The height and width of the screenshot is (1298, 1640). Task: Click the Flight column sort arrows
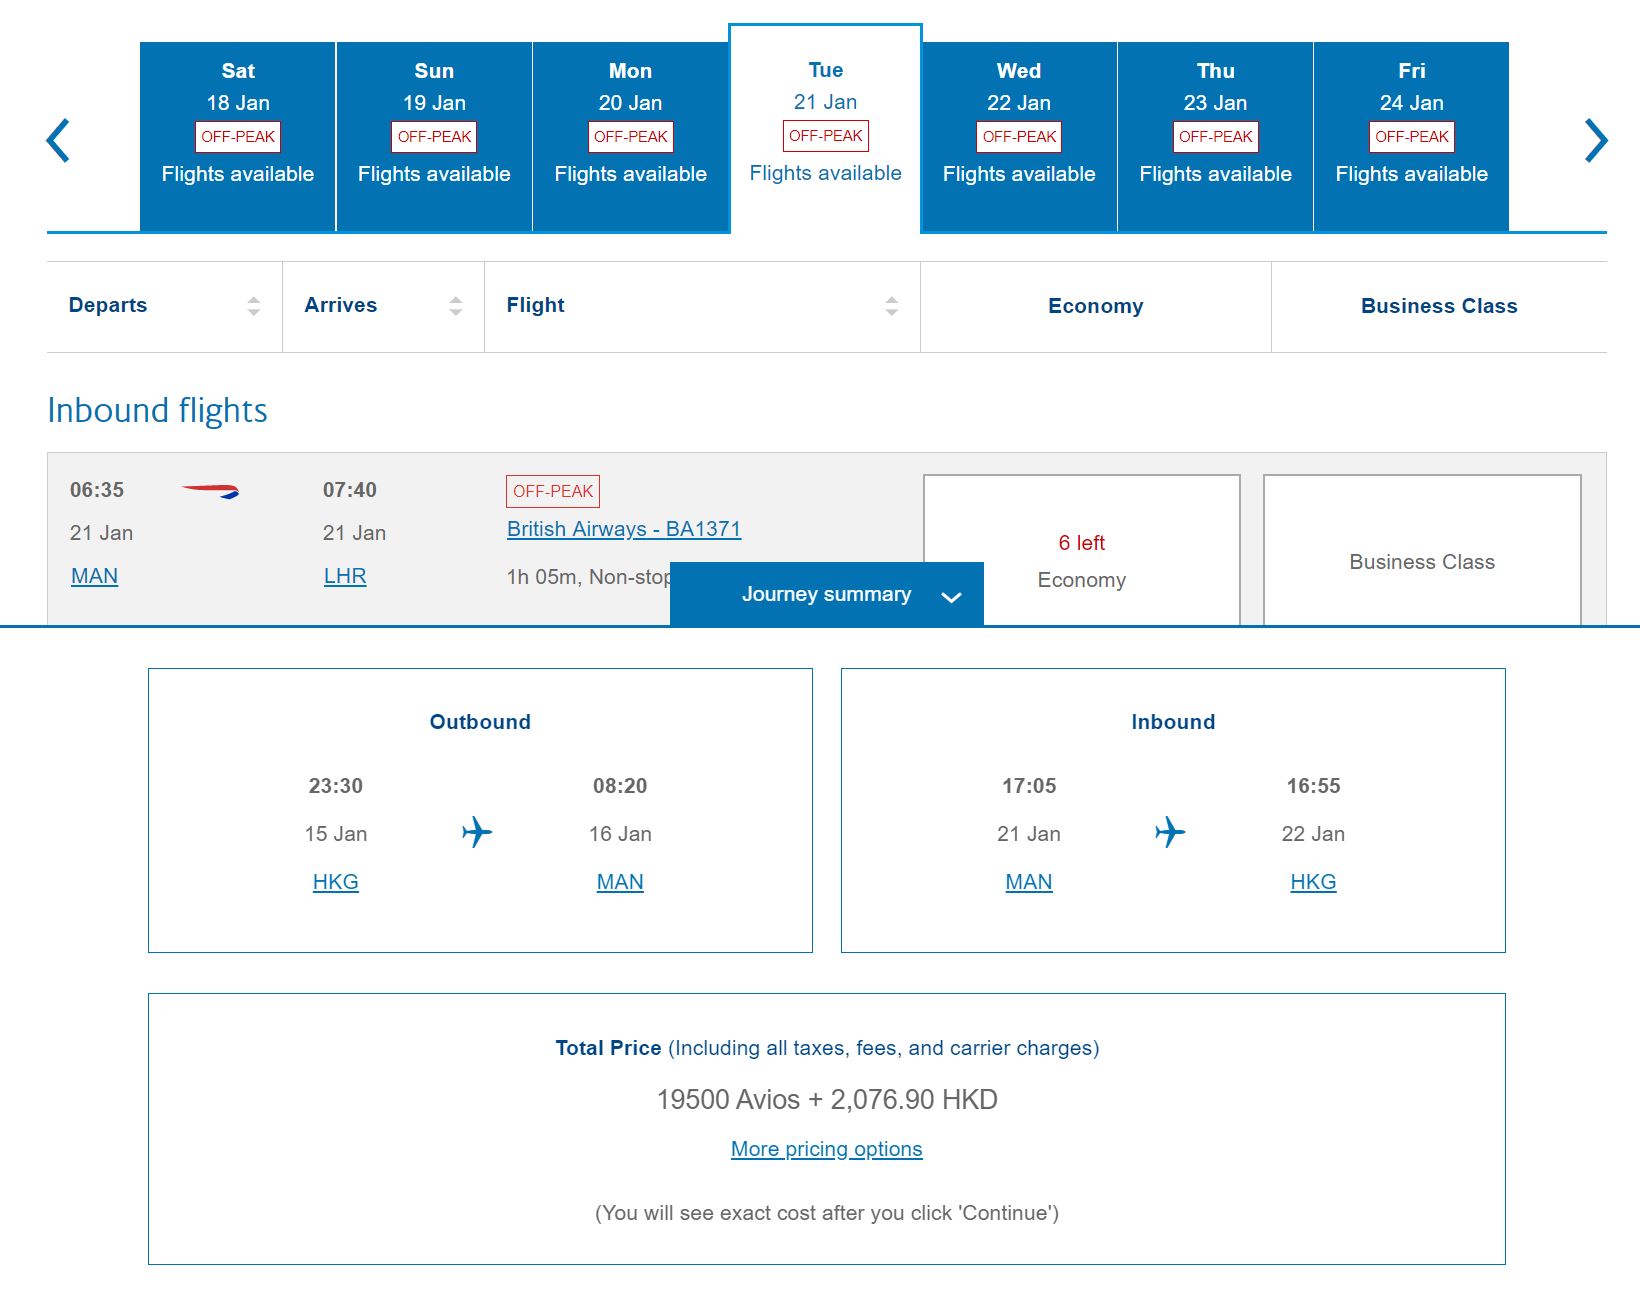point(892,306)
